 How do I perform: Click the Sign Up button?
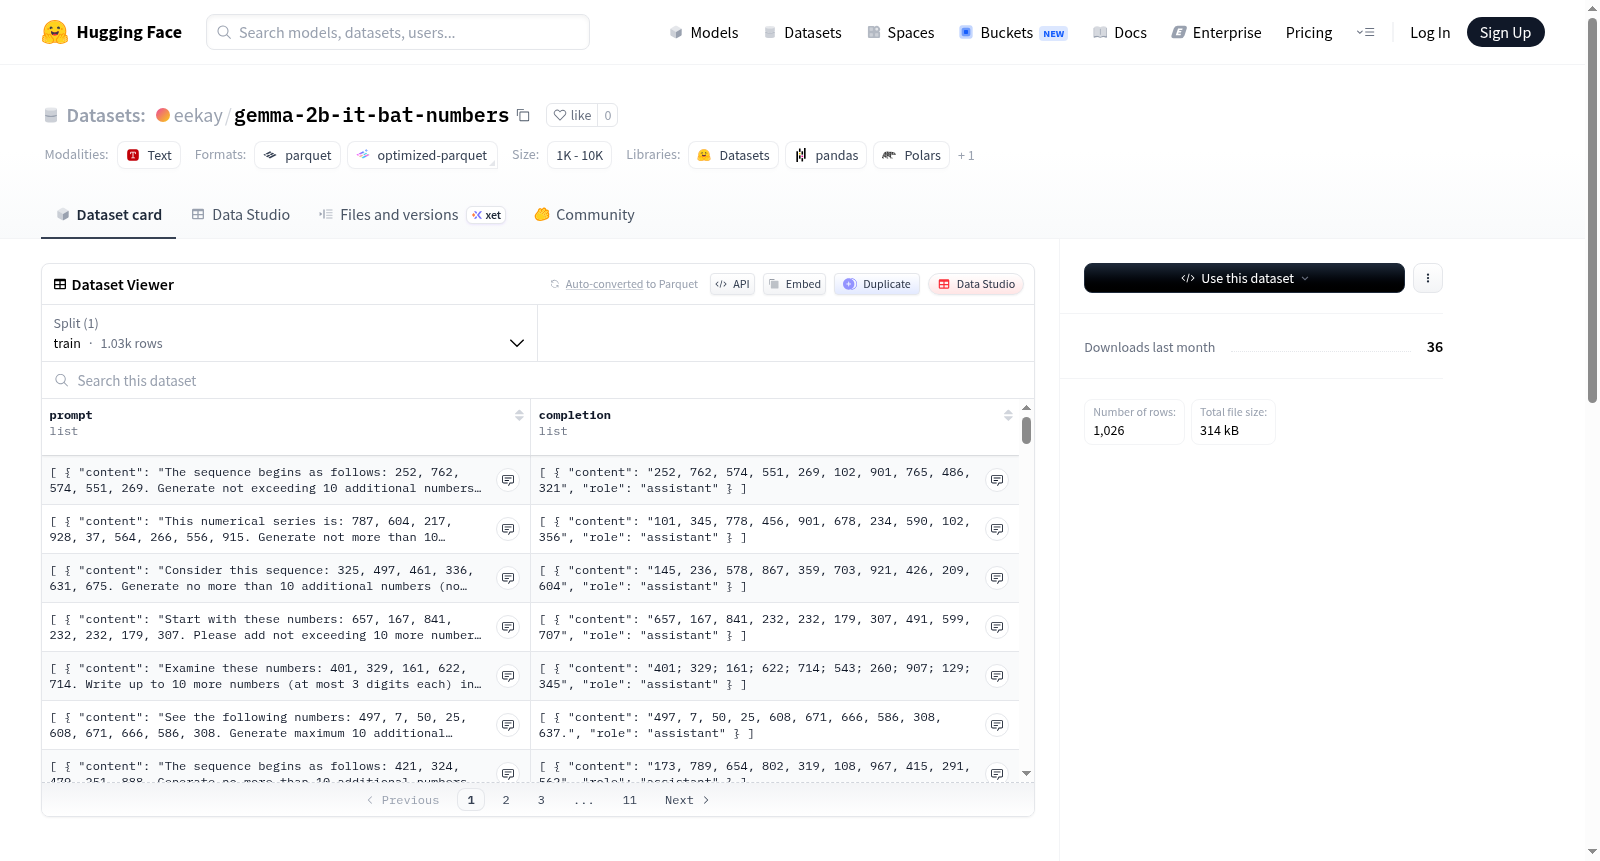[1505, 32]
